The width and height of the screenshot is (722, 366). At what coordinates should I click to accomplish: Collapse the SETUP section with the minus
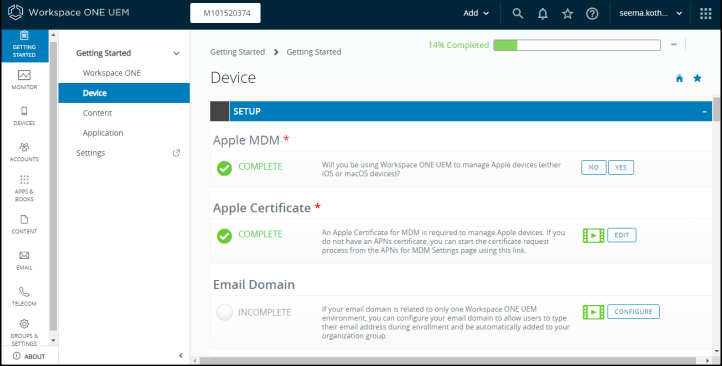704,112
